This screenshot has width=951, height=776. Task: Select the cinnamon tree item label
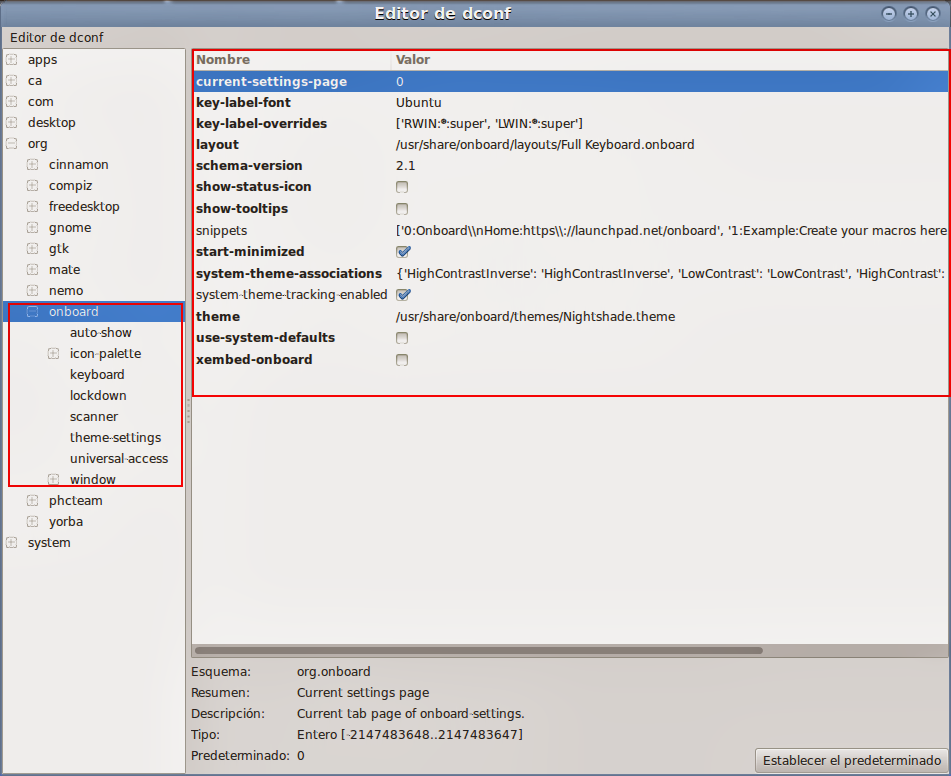(x=79, y=164)
